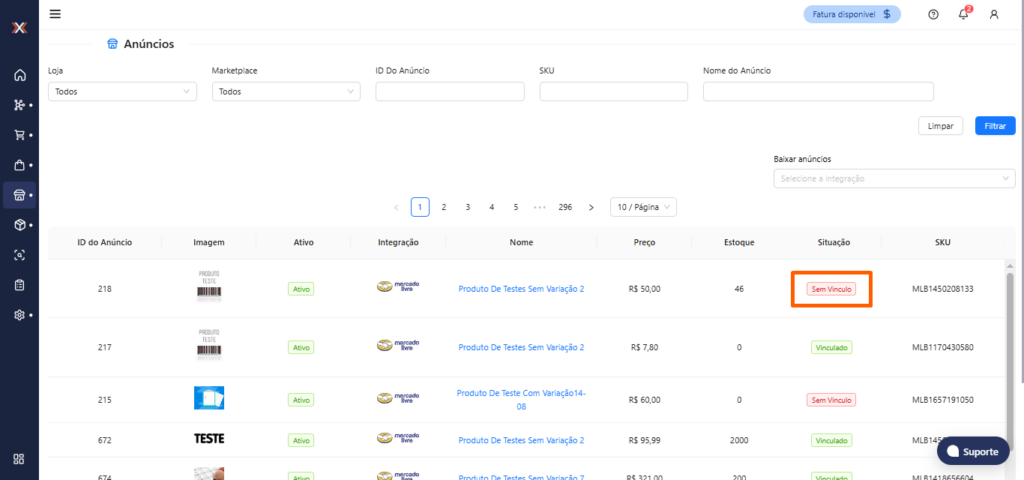Jump to last page 296
Screen dimensions: 1024x480
[565, 207]
